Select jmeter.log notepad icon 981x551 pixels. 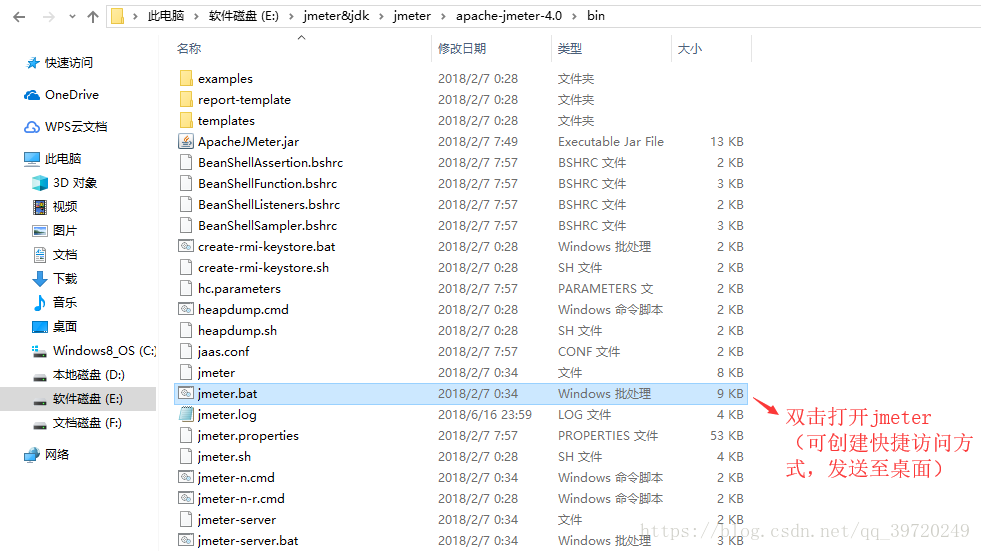(x=186, y=414)
